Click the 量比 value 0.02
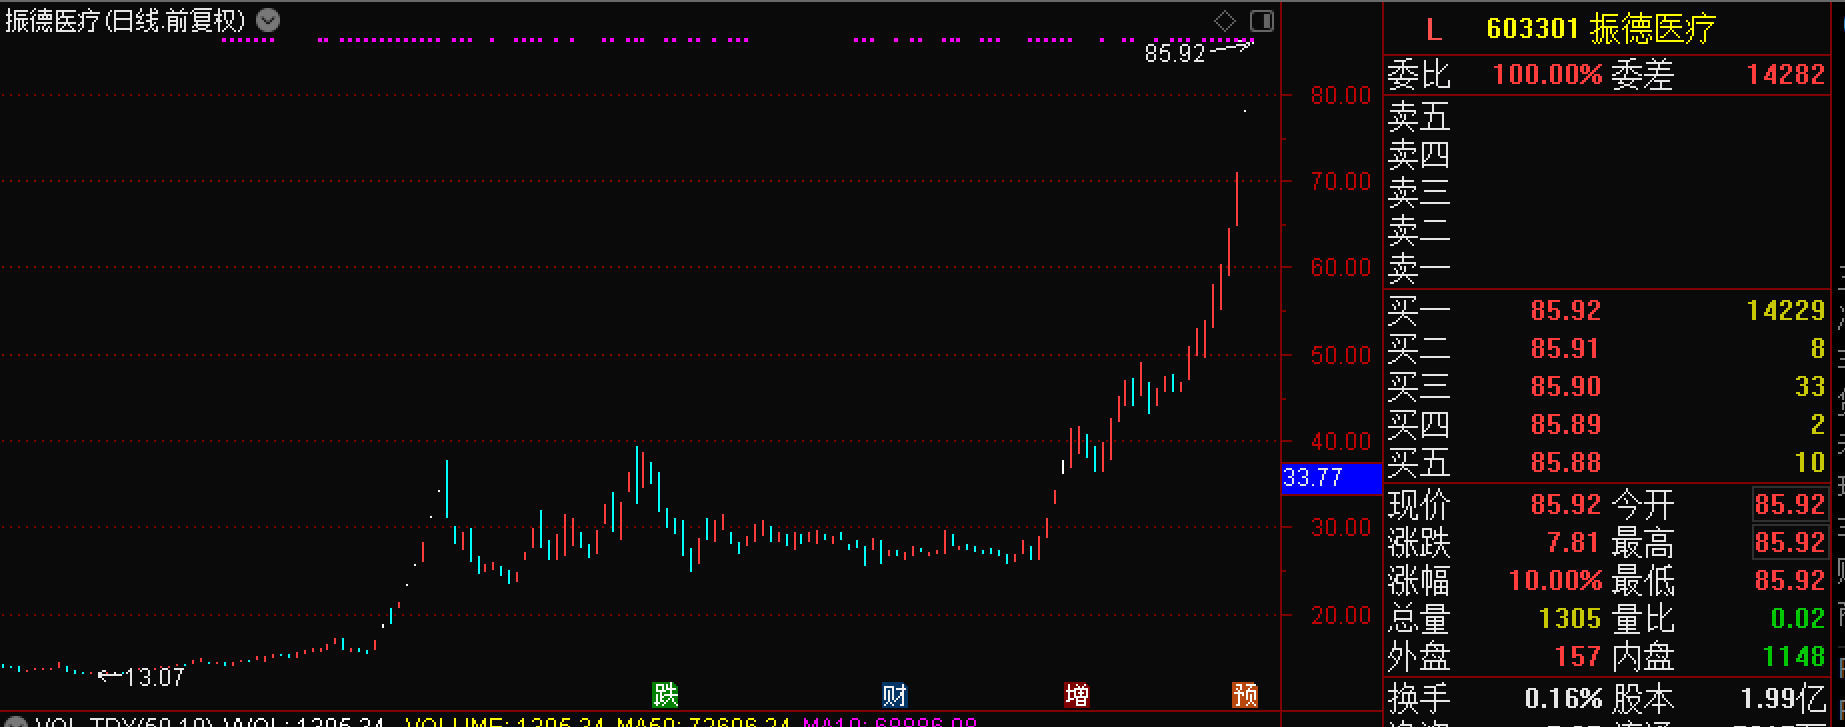Viewport: 1845px width, 727px height. [x=1798, y=618]
